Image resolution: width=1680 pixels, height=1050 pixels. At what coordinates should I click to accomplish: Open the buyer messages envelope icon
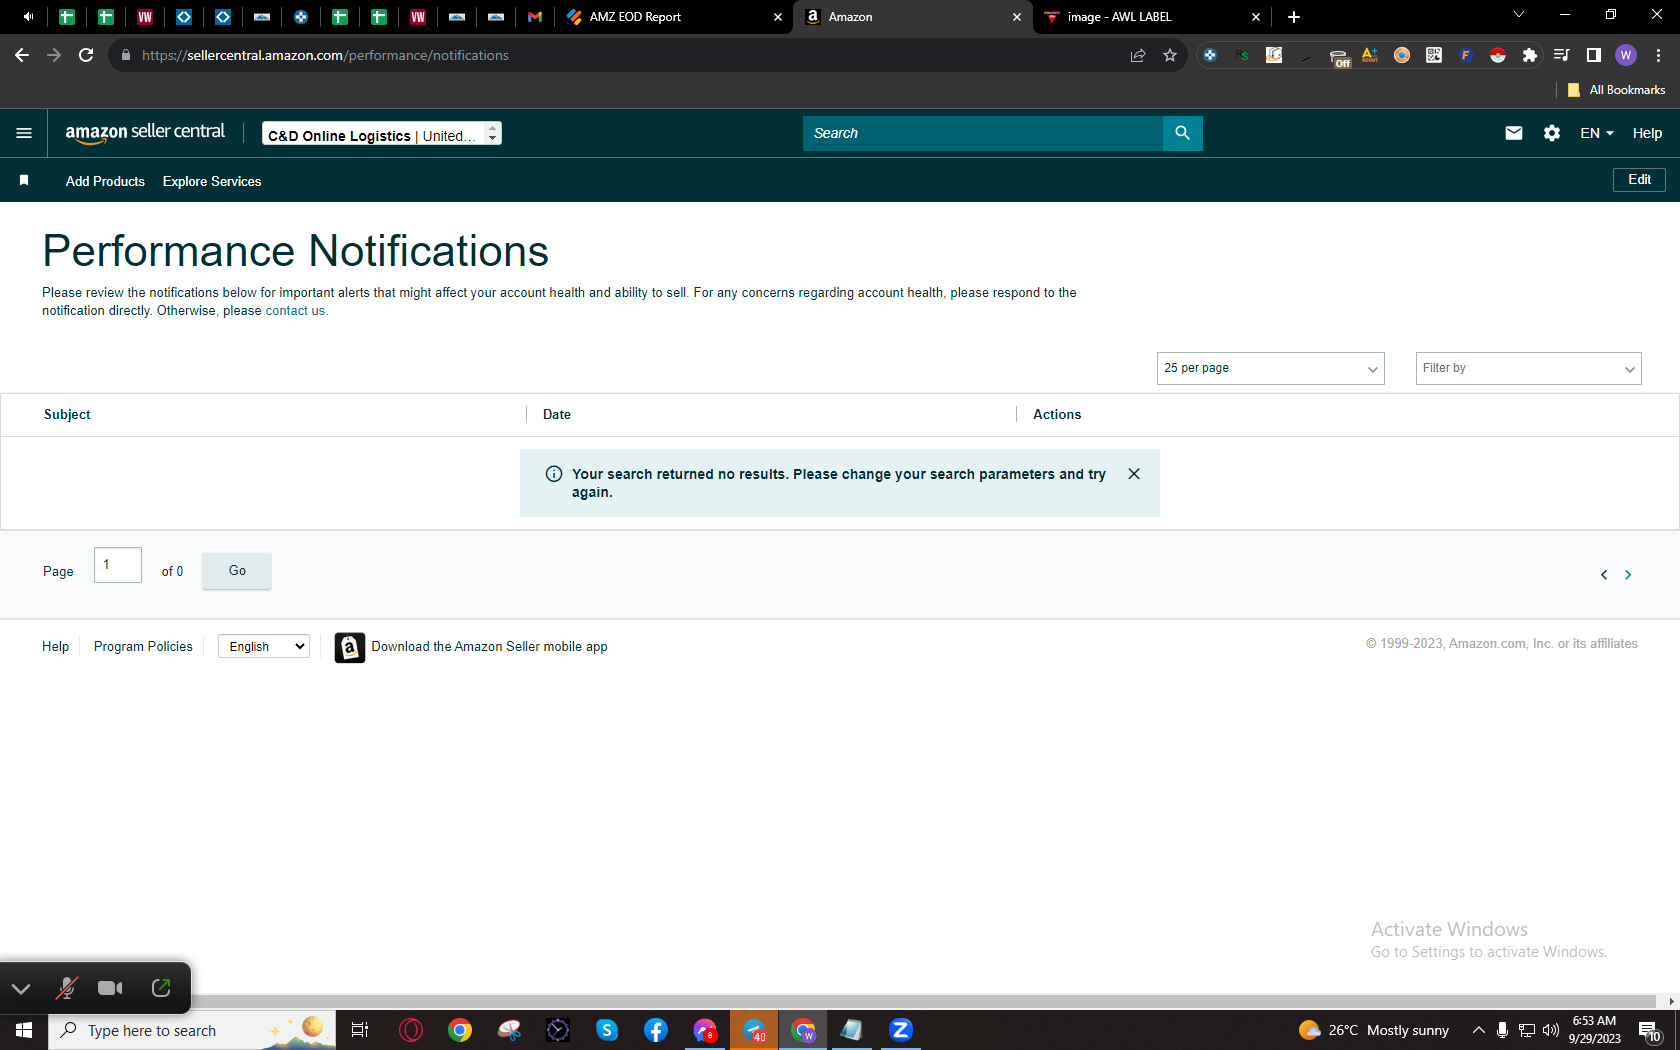[x=1513, y=133]
